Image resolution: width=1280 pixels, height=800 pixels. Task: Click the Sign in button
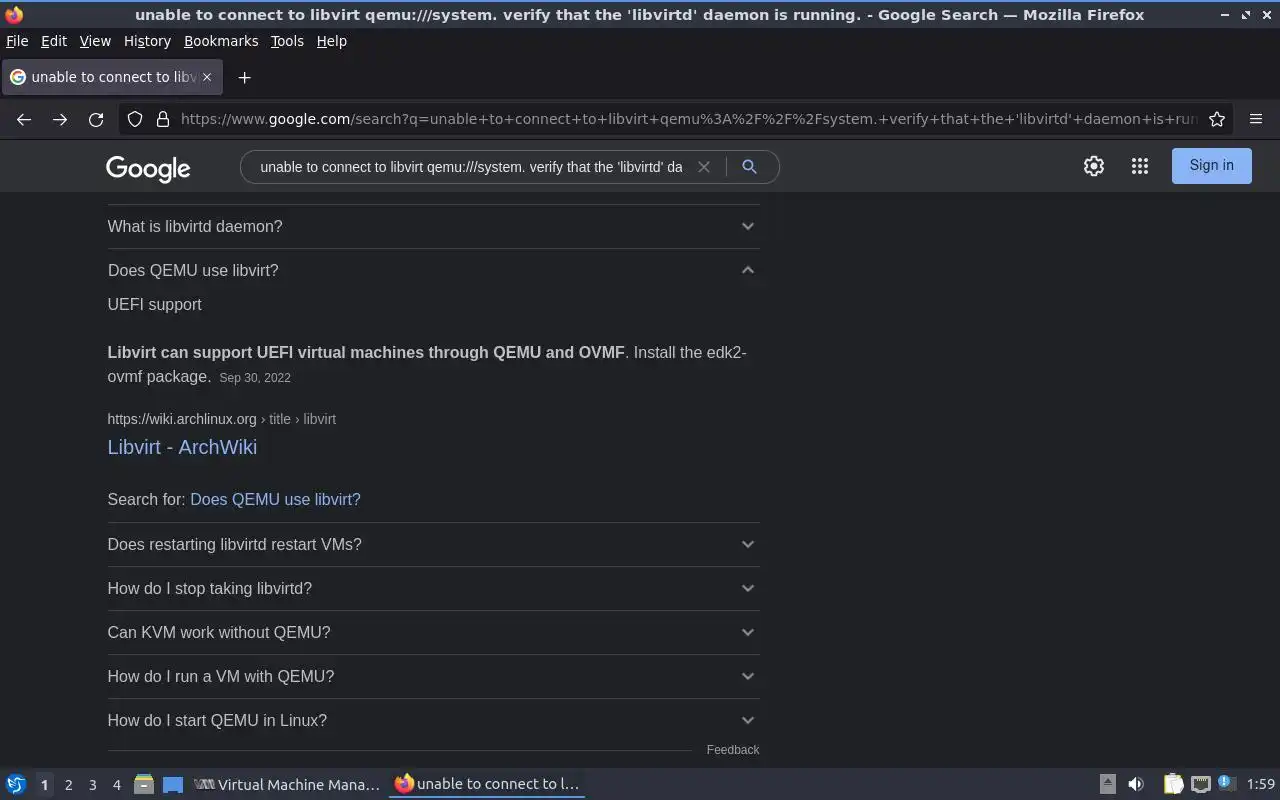pos(1211,166)
